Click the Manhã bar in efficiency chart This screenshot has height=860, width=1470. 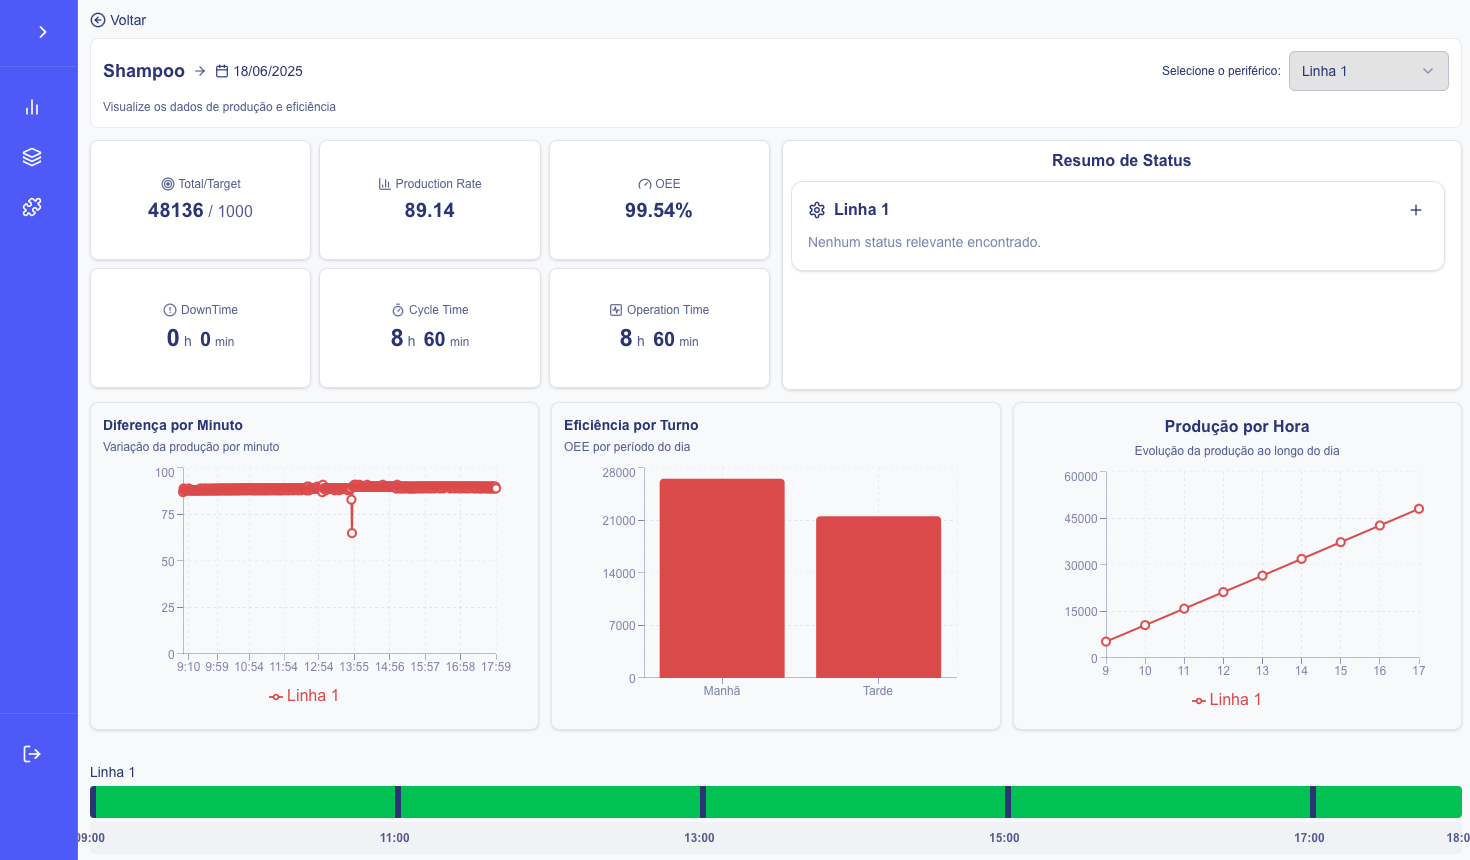point(722,578)
